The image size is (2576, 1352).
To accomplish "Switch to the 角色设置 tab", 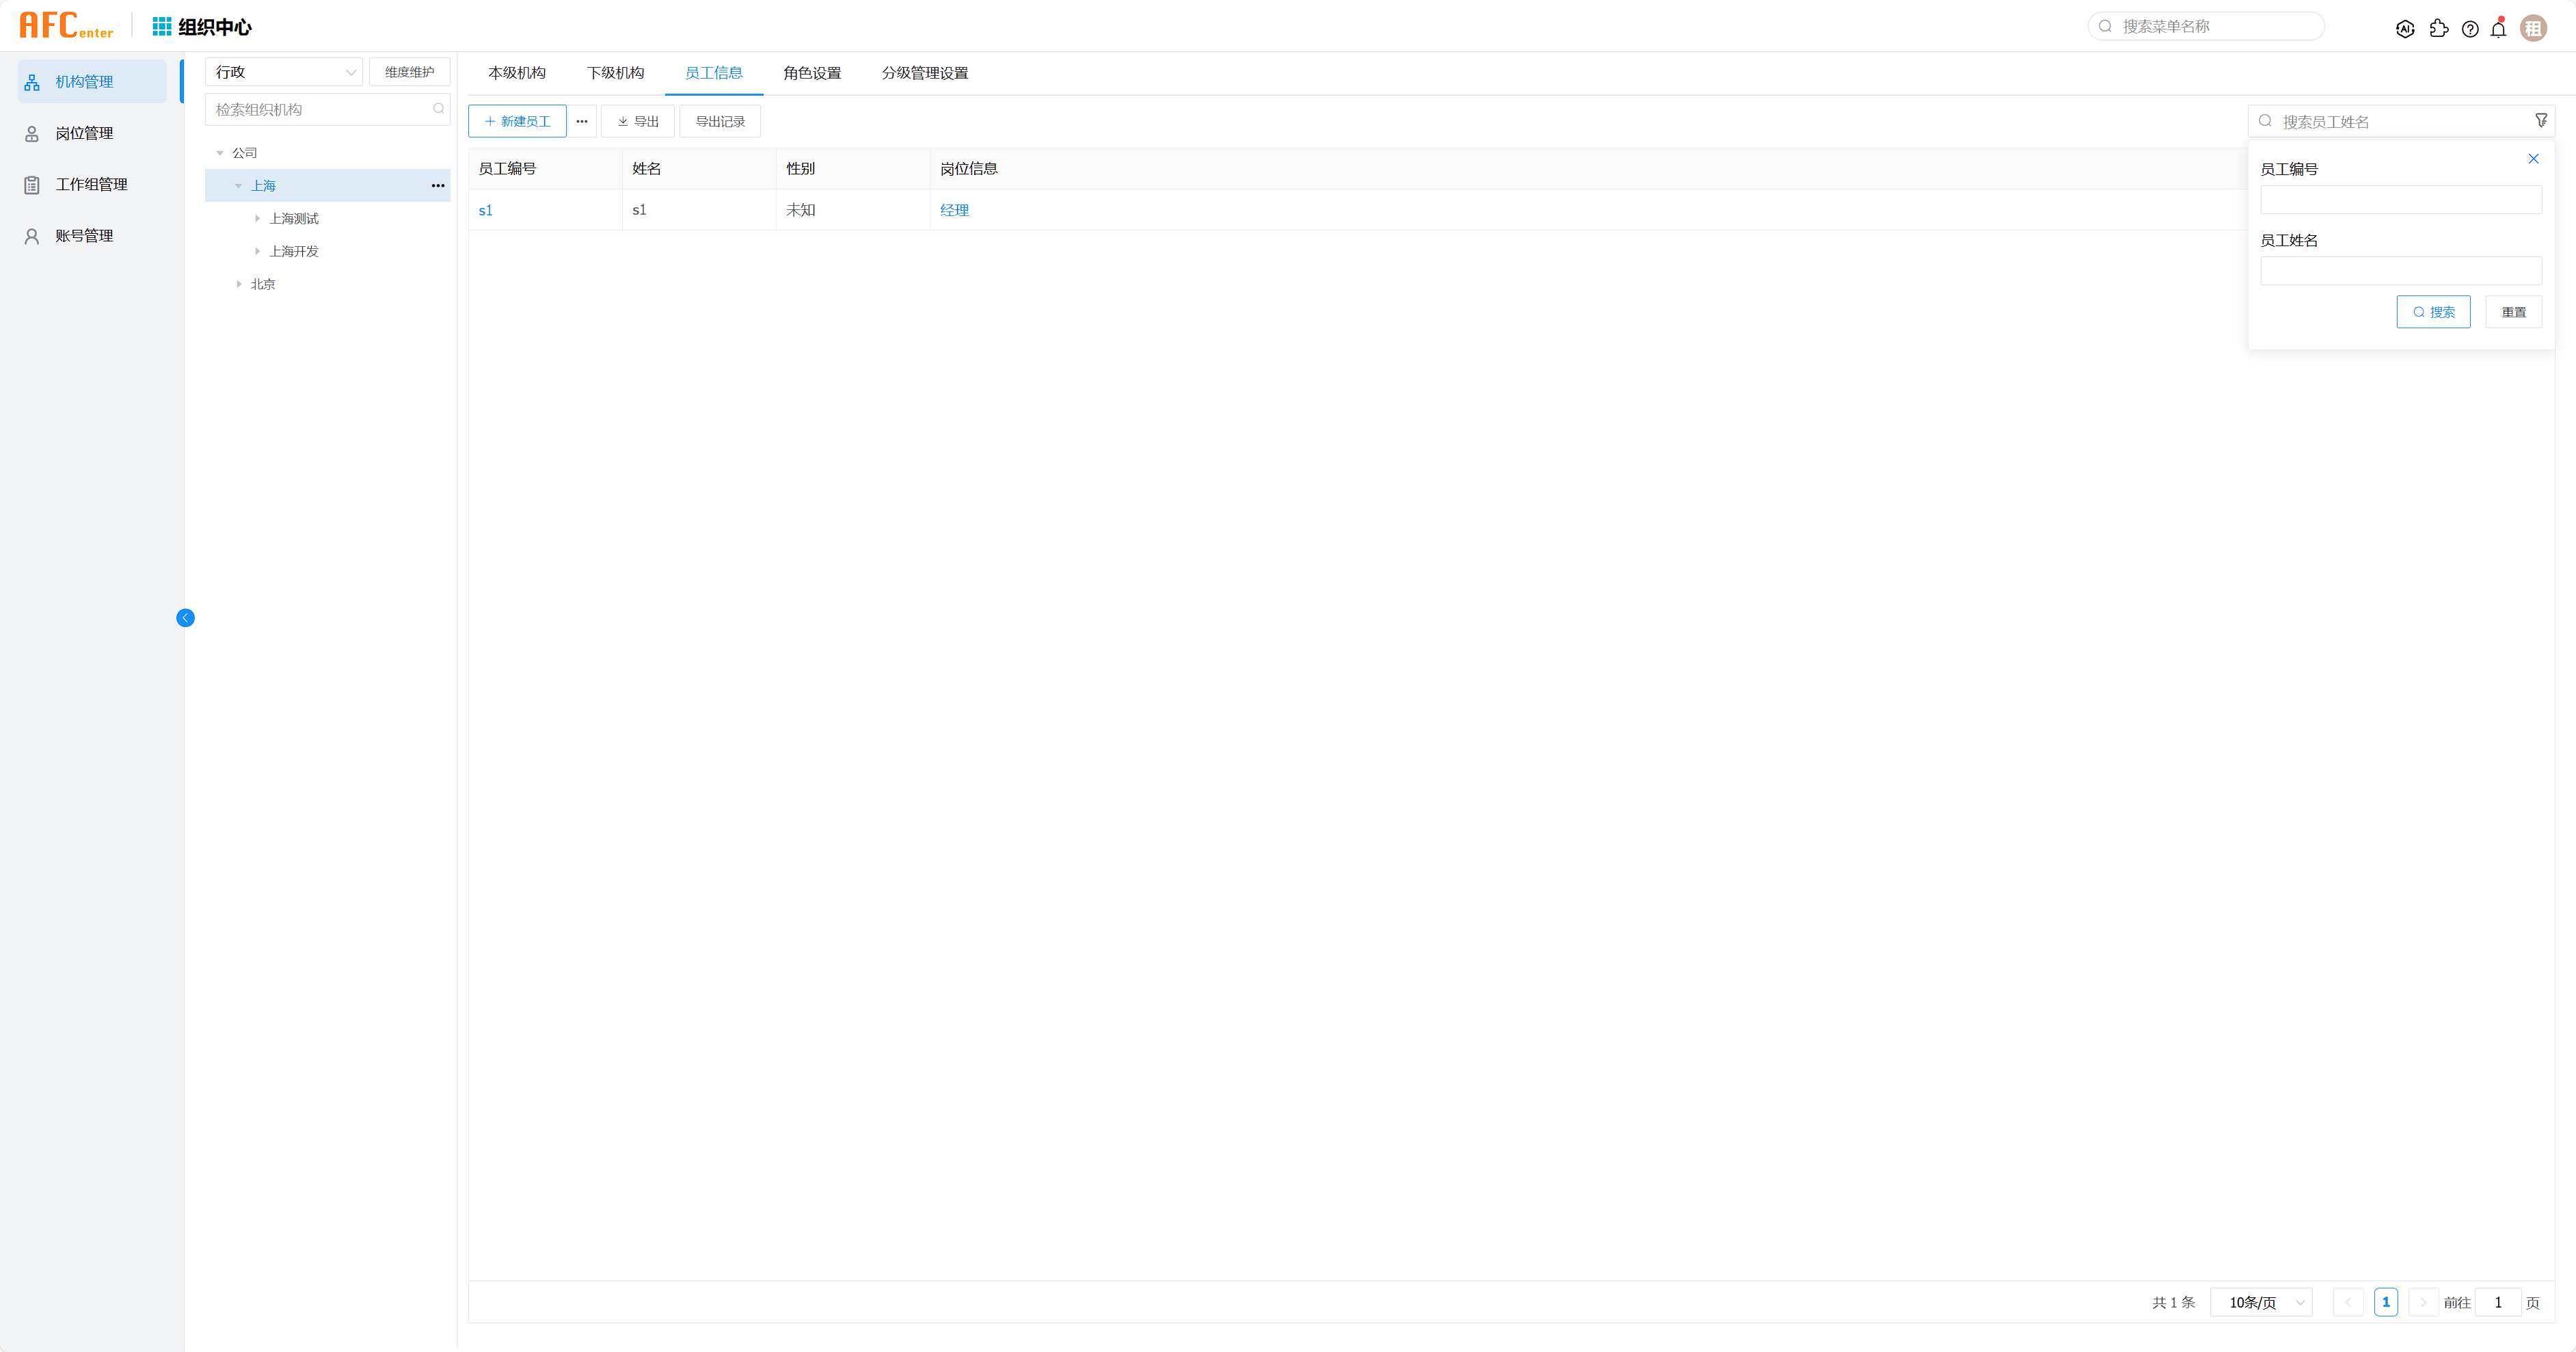I will click(x=812, y=73).
